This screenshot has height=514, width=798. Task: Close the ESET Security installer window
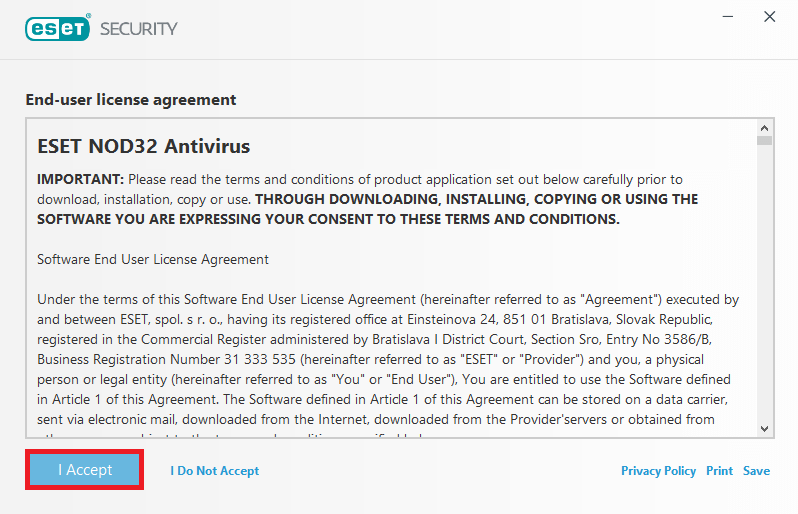[x=770, y=17]
